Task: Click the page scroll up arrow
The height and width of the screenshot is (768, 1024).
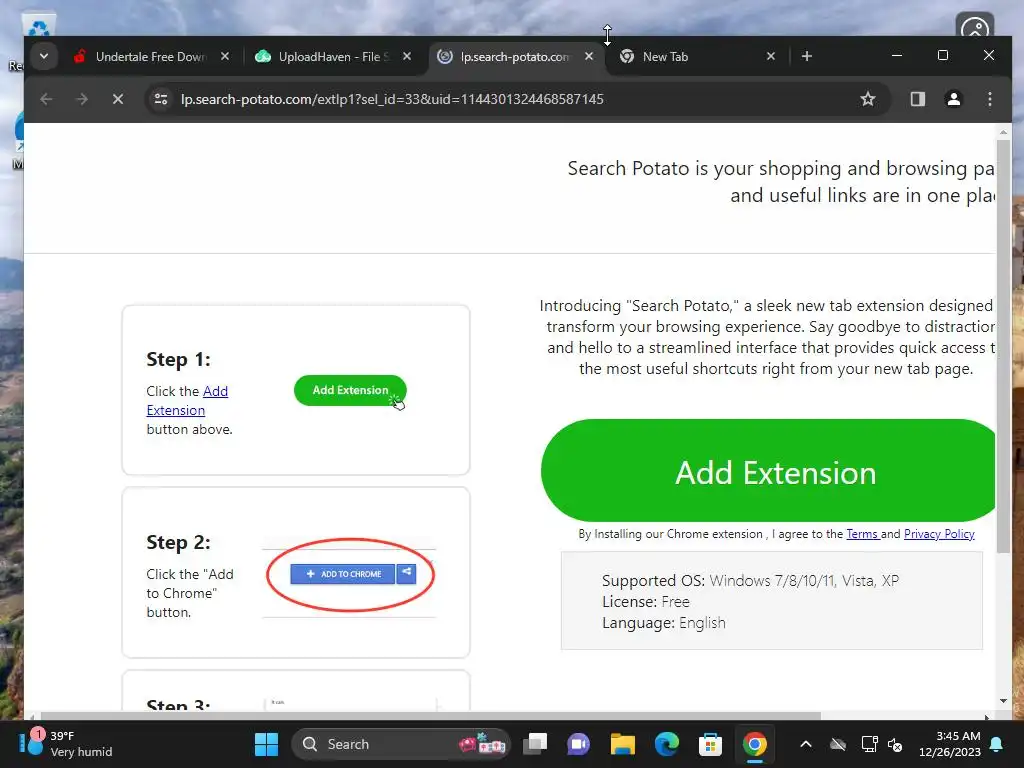Action: pyautogui.click(x=1004, y=132)
